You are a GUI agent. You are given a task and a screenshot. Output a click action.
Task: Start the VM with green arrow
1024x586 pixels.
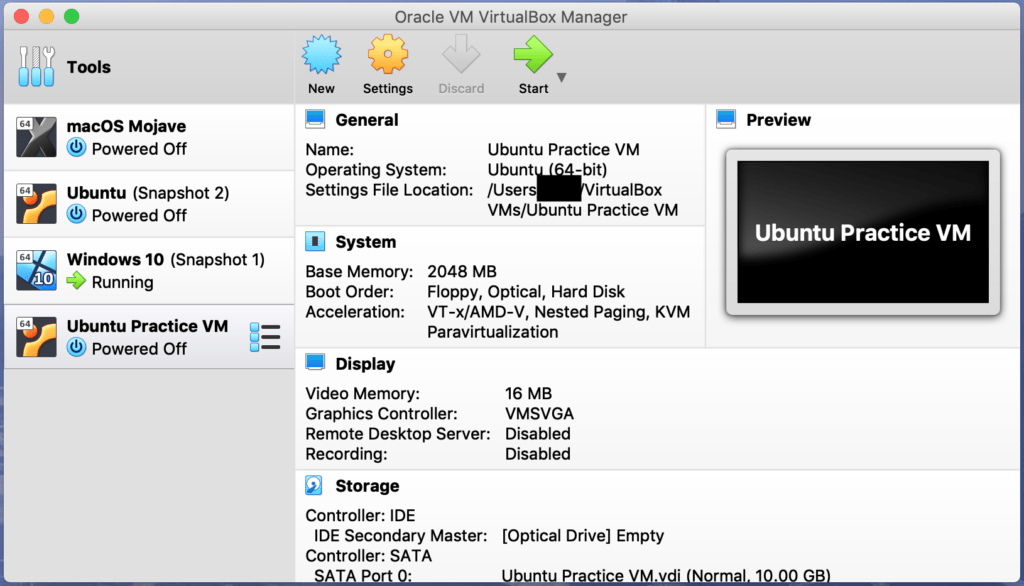click(x=533, y=55)
